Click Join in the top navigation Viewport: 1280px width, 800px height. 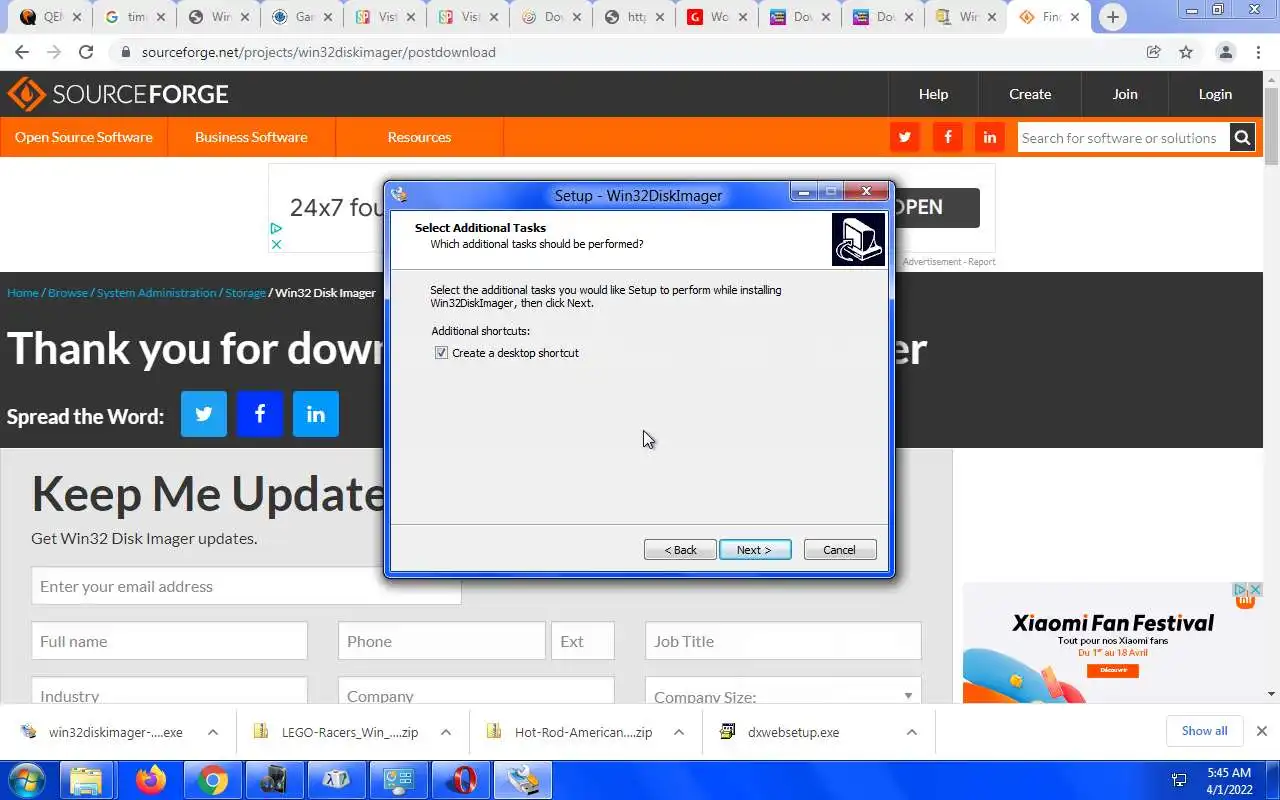pyautogui.click(x=1125, y=94)
